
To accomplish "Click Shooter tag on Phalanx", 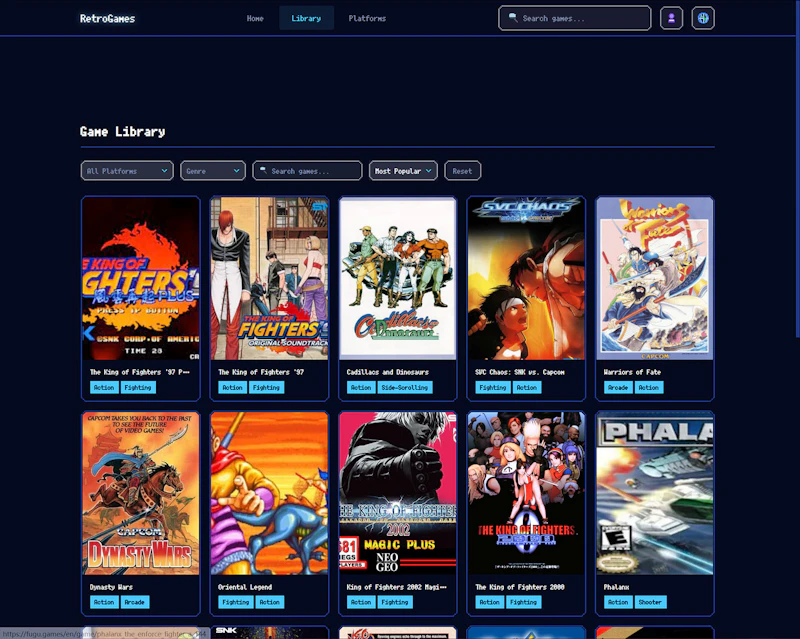I will click(x=650, y=602).
